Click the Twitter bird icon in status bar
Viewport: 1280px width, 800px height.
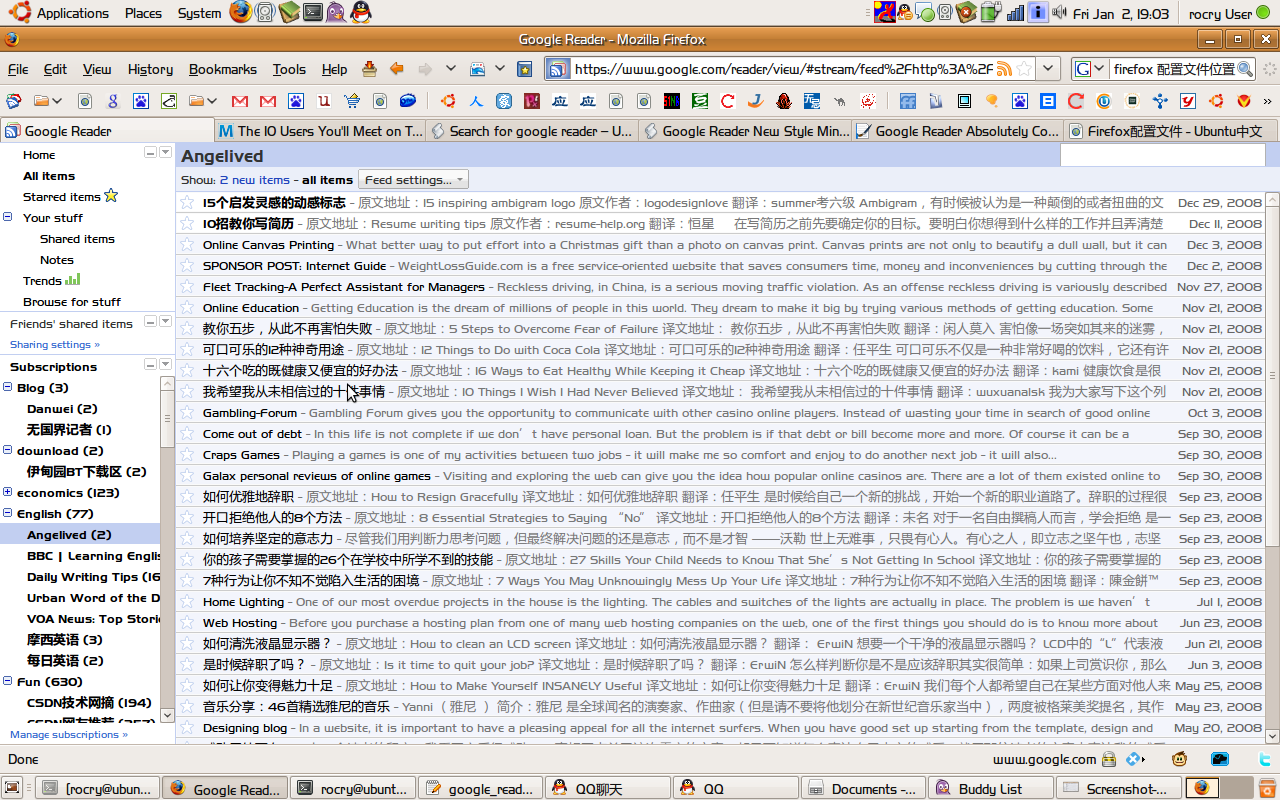coord(1264,759)
